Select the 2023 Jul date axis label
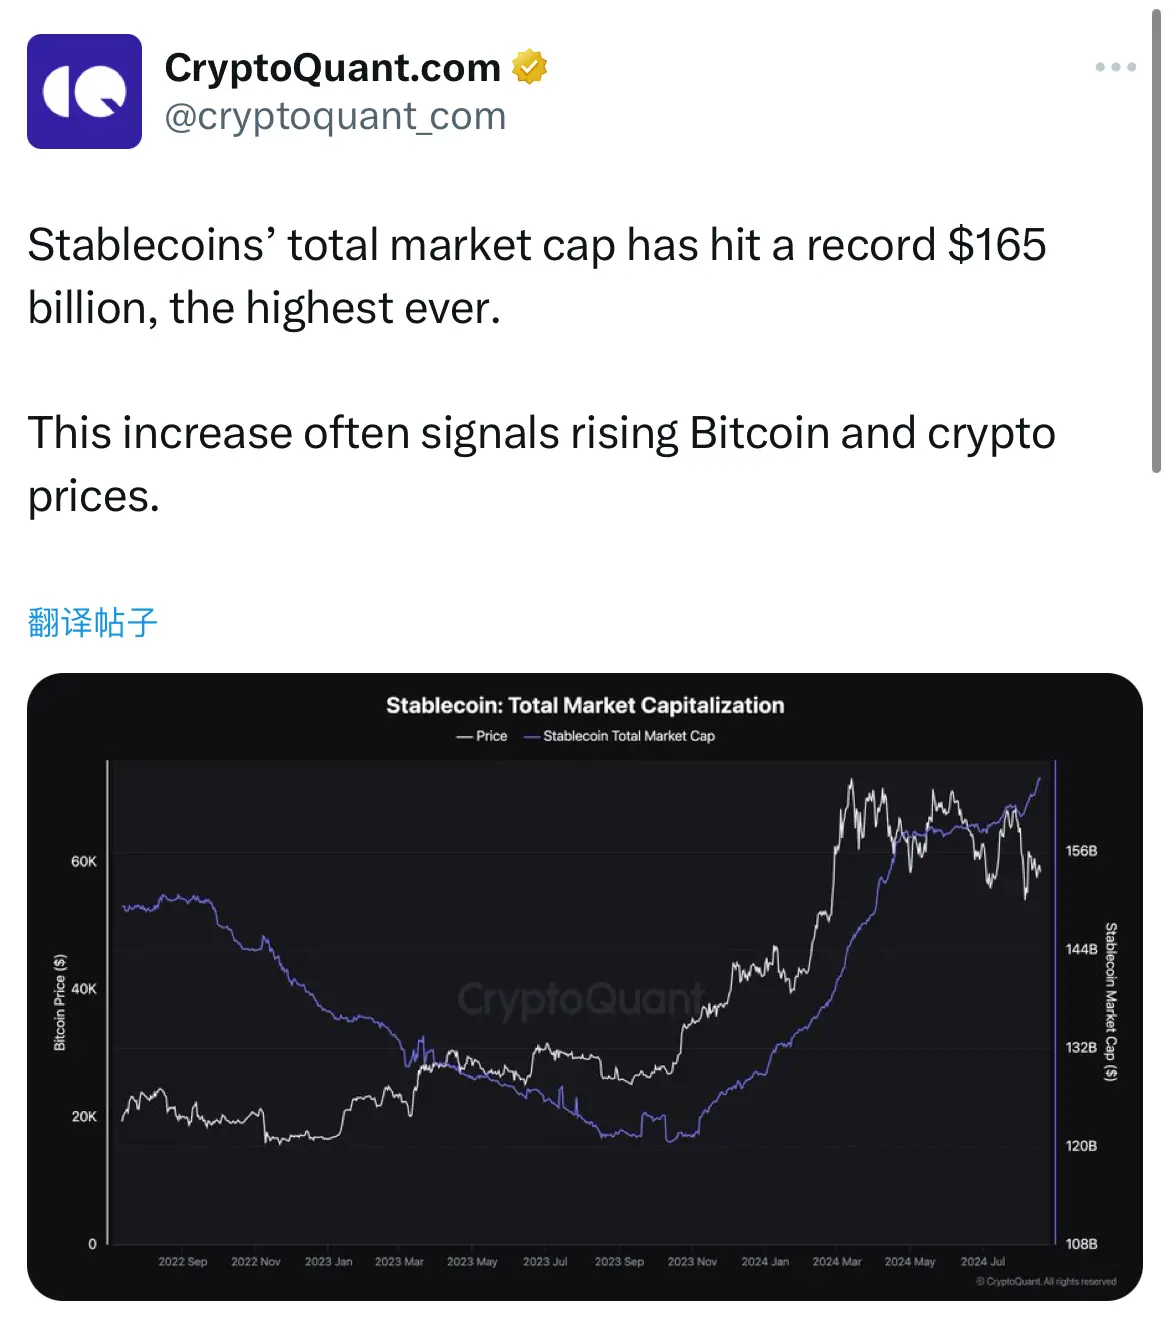The image size is (1170, 1341). tap(545, 1261)
